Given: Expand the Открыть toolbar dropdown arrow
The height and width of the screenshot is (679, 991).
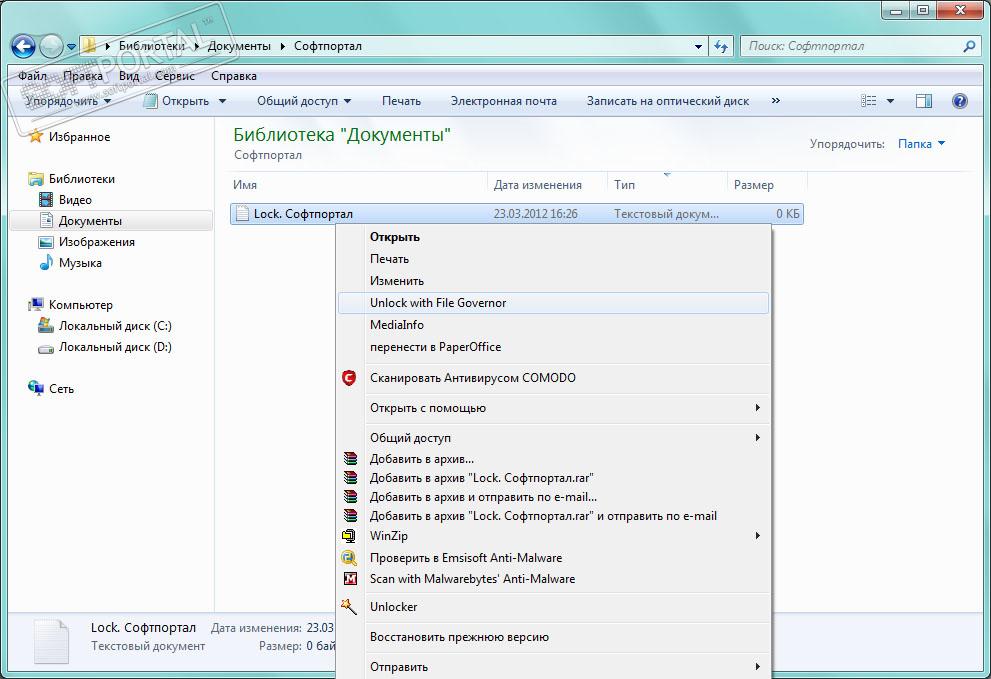Looking at the screenshot, I should click(x=222, y=101).
